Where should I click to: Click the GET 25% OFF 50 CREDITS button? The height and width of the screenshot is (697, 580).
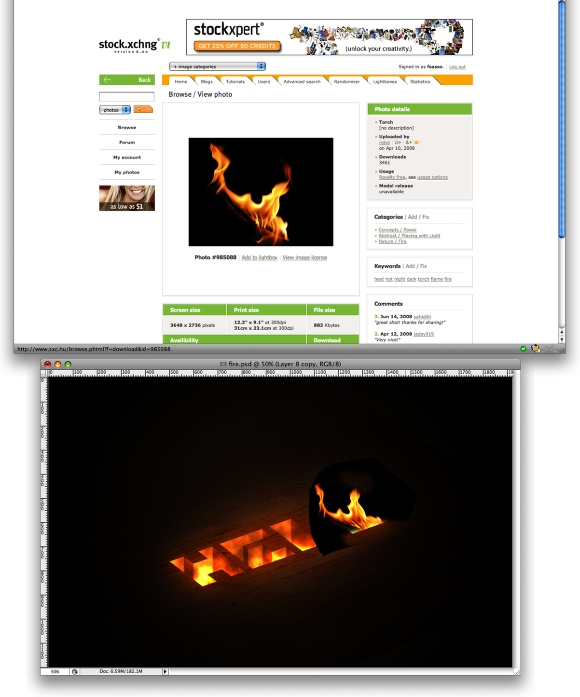[x=237, y=46]
